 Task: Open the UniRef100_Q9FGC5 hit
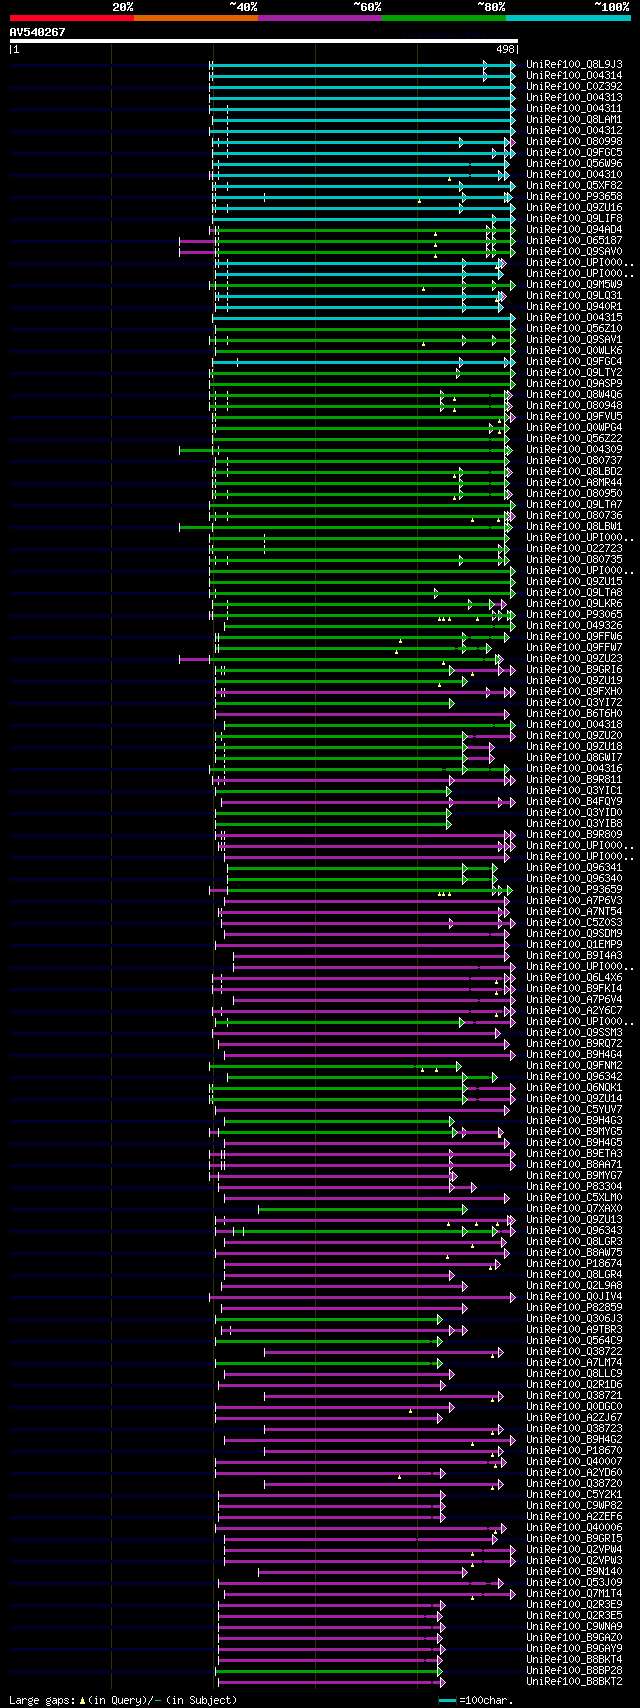click(x=575, y=152)
